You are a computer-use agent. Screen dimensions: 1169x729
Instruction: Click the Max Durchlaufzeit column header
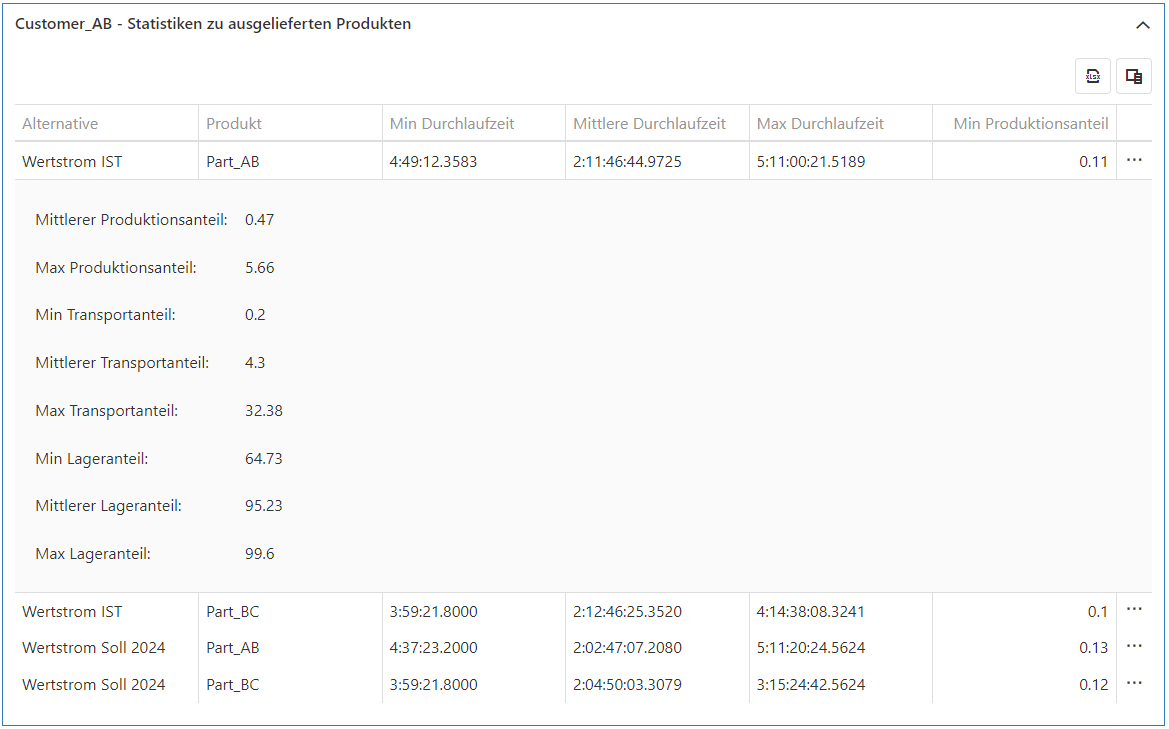[823, 121]
